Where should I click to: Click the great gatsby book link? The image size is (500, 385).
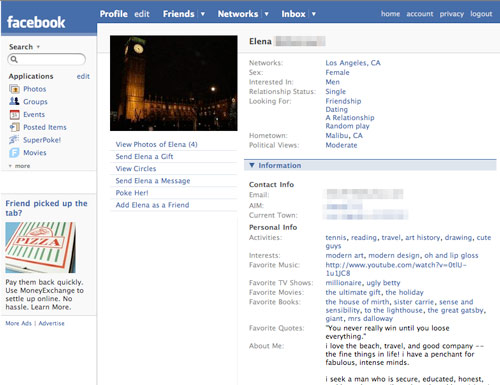pos(455,310)
